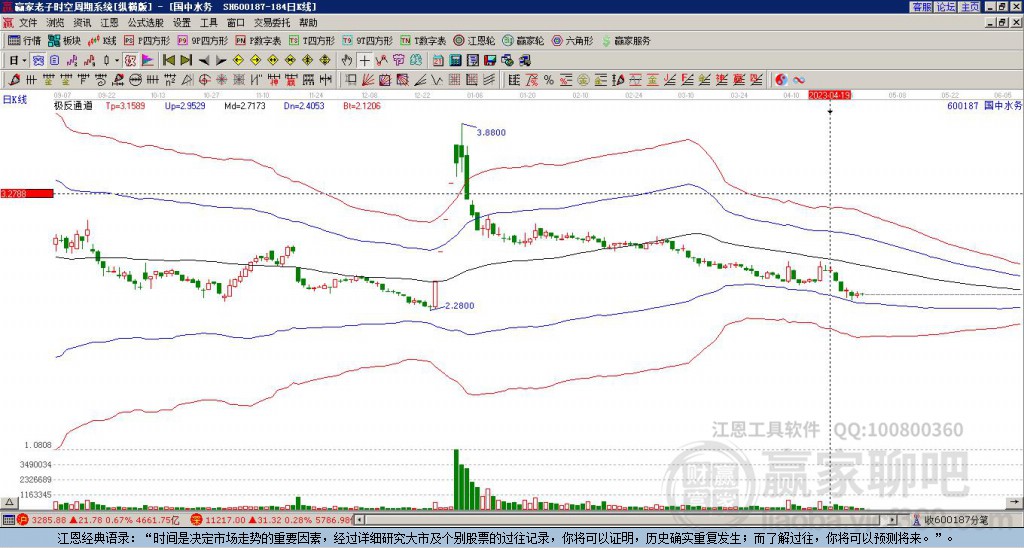Click the 600187 国中水务 stock name
This screenshot has height=548, width=1024.
[984, 105]
